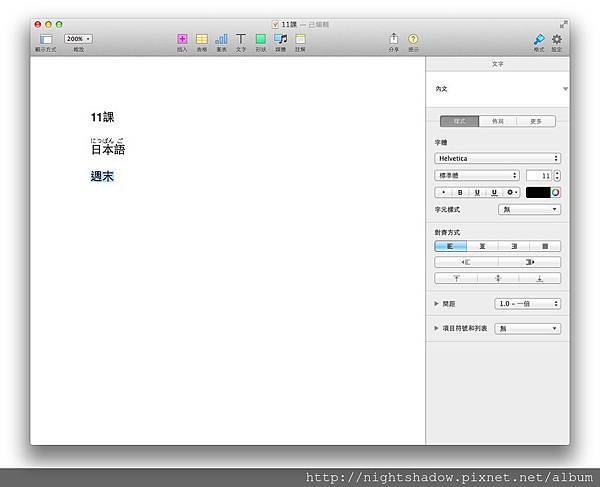Open the Media (媒體) browser

pyautogui.click(x=280, y=39)
